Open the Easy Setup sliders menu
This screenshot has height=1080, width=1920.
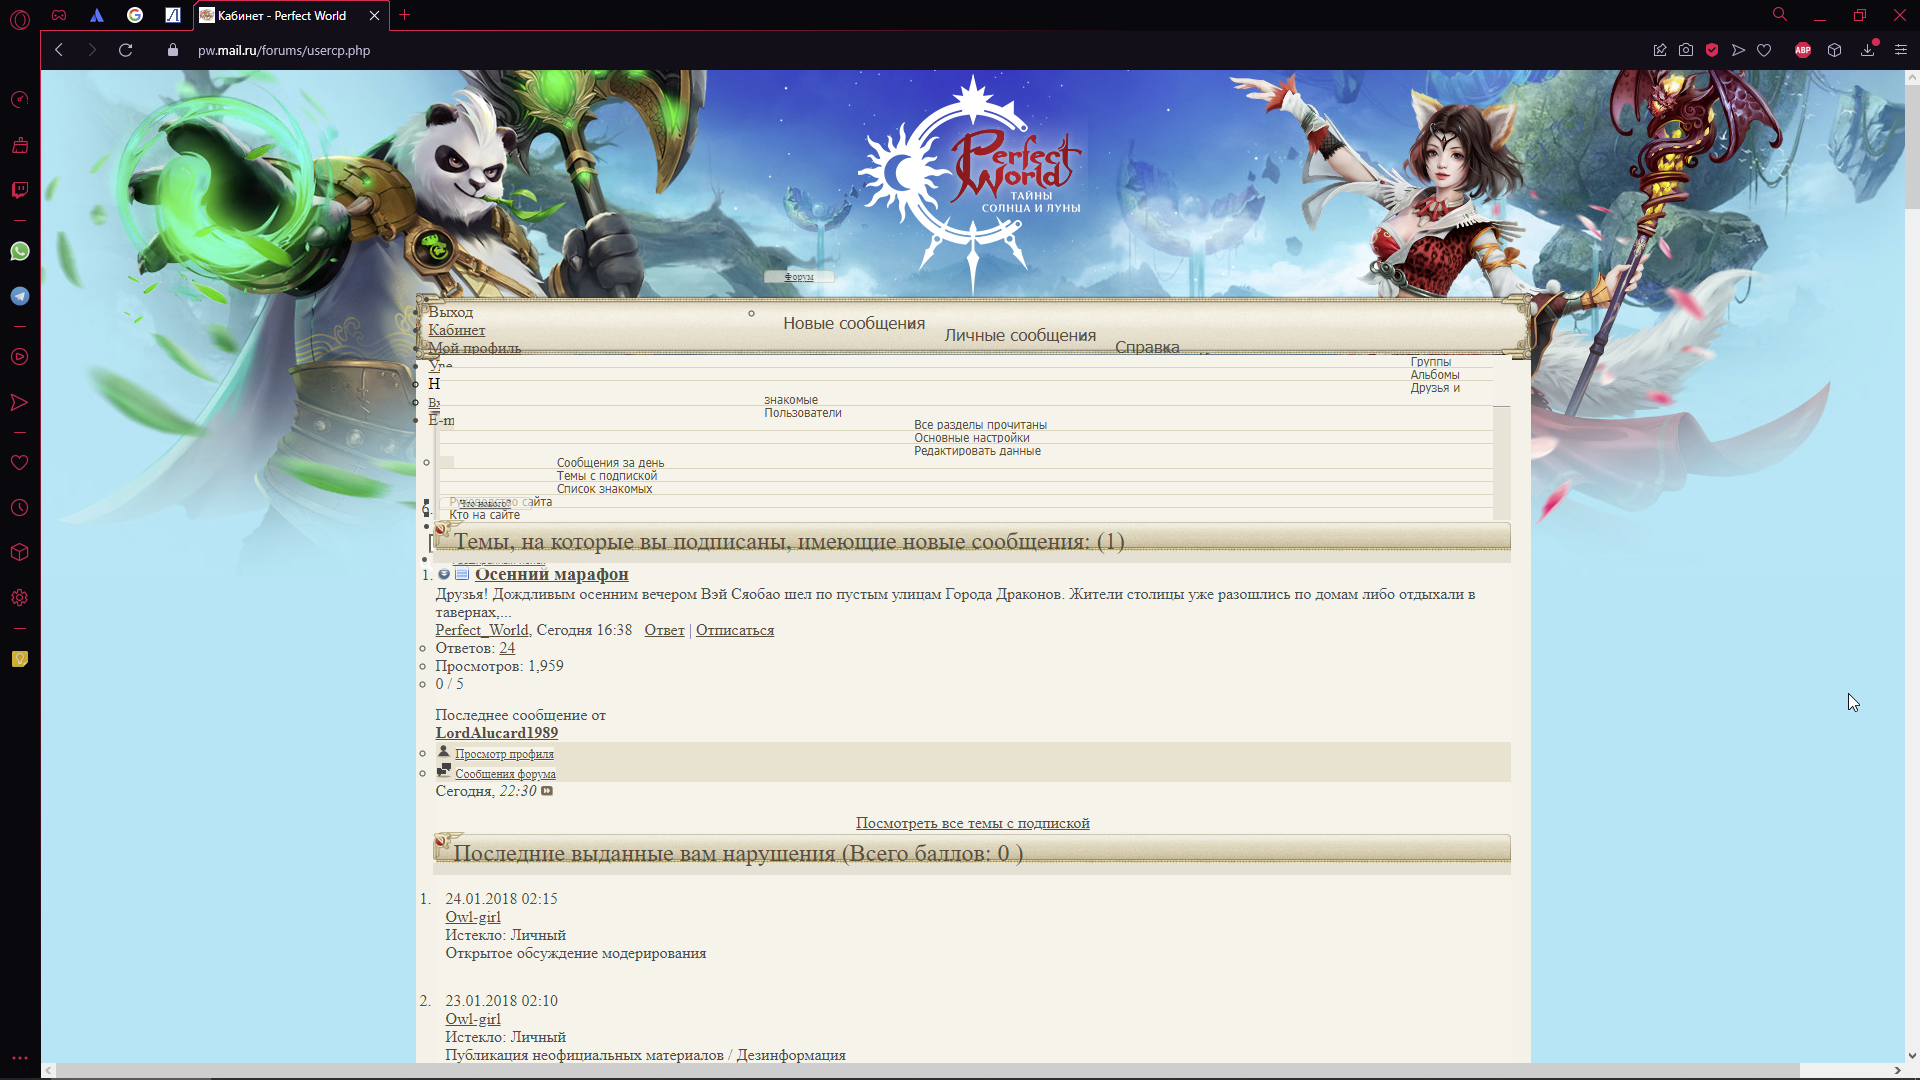click(1900, 50)
